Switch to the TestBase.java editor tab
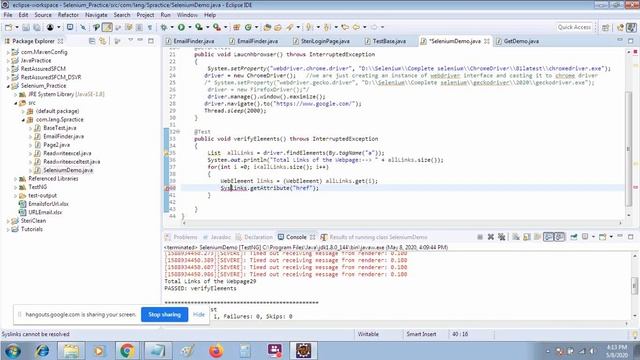 [x=385, y=41]
